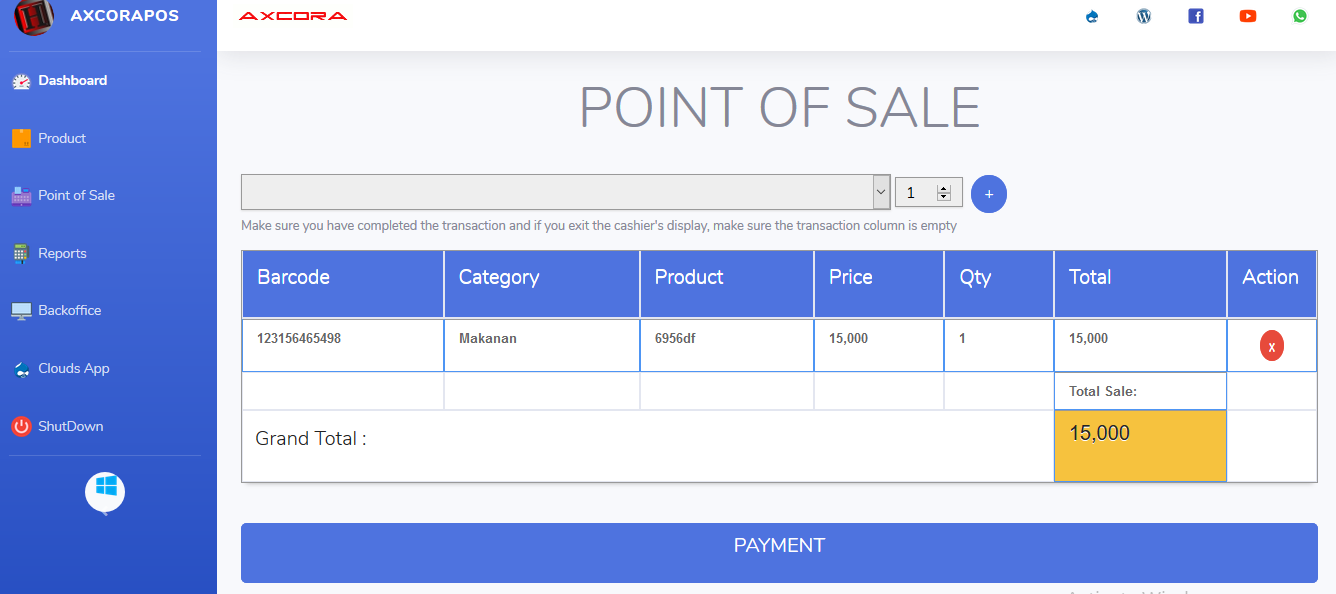Click the Facebook icon in the top bar
The width and height of the screenshot is (1336, 594).
pyautogui.click(x=1195, y=16)
